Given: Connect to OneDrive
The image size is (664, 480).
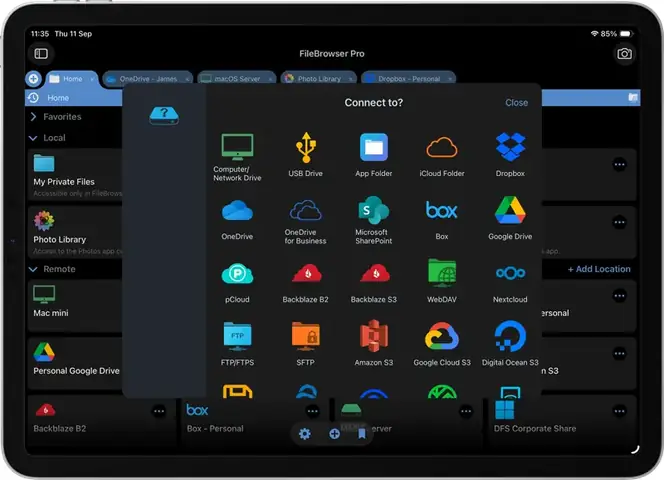Looking at the screenshot, I should click(237, 219).
